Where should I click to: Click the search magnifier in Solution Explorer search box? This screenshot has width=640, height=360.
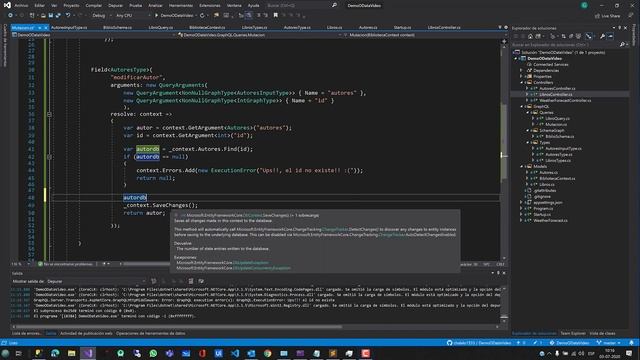click(622, 44)
